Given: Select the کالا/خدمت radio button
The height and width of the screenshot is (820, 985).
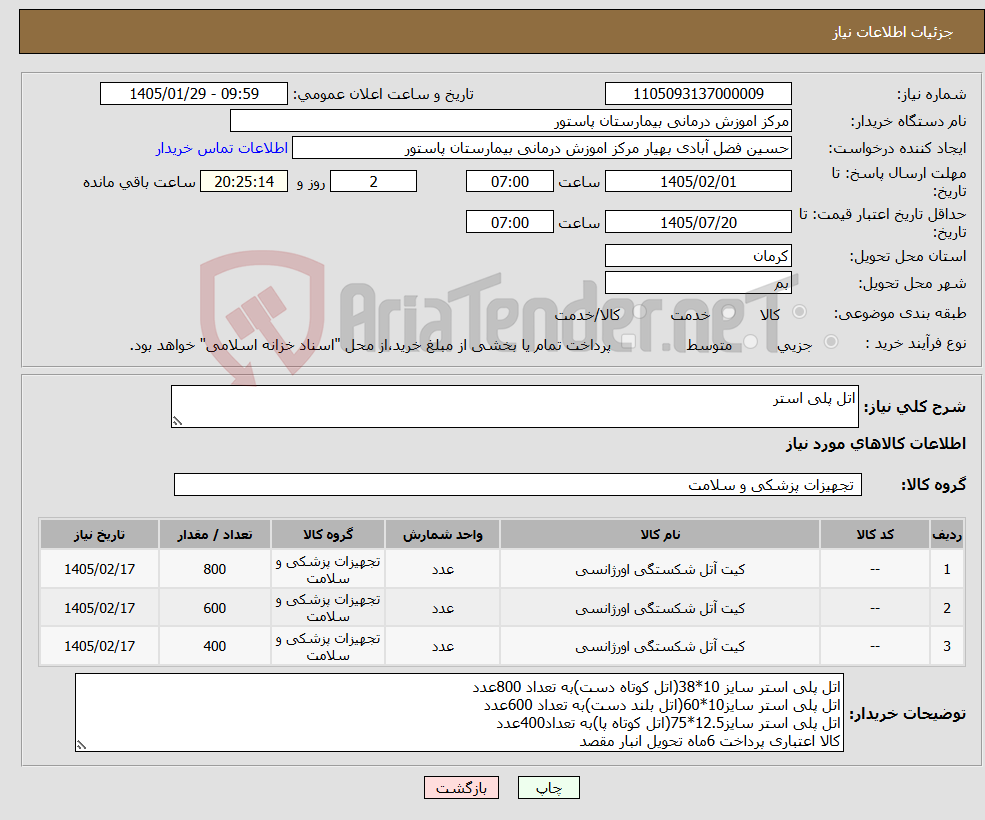Looking at the screenshot, I should point(639,312).
